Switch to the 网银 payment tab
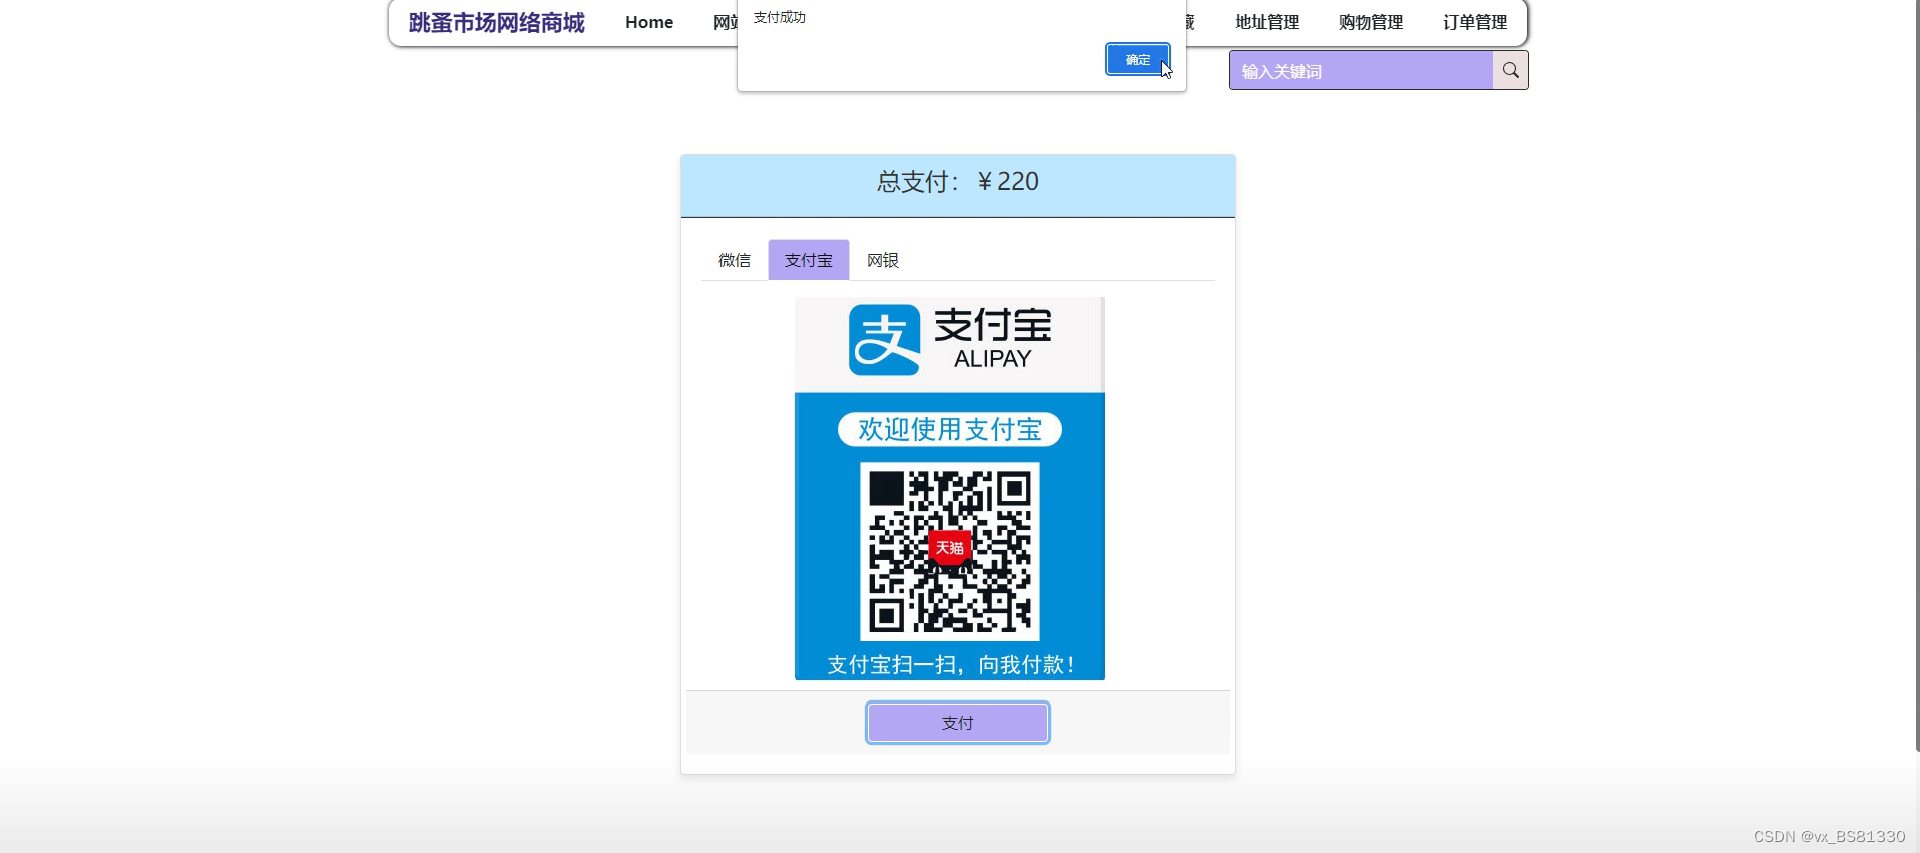This screenshot has width=1920, height=853. 883,260
